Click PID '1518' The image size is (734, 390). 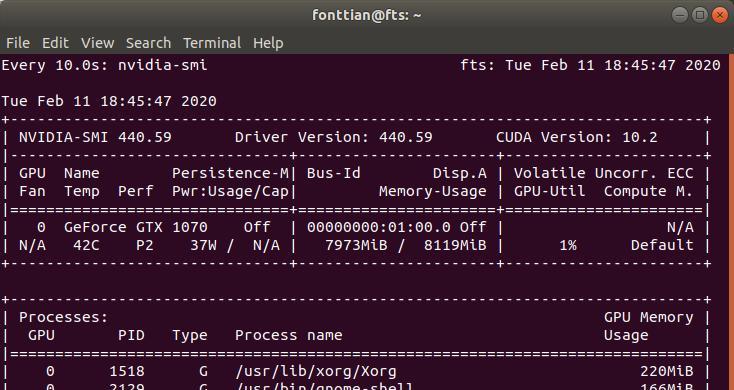[127, 372]
